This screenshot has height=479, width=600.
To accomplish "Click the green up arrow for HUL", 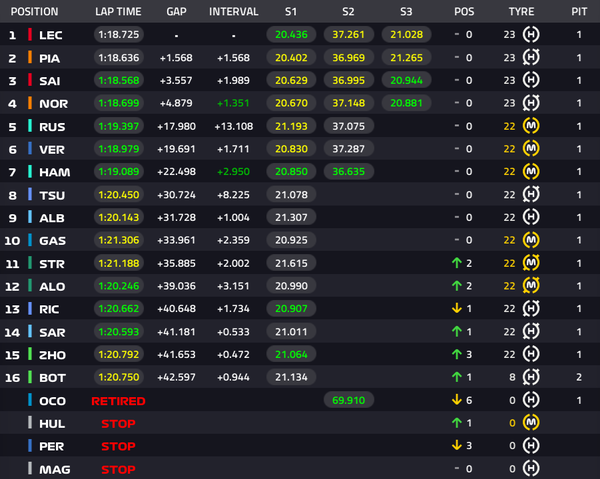I will (x=457, y=422).
